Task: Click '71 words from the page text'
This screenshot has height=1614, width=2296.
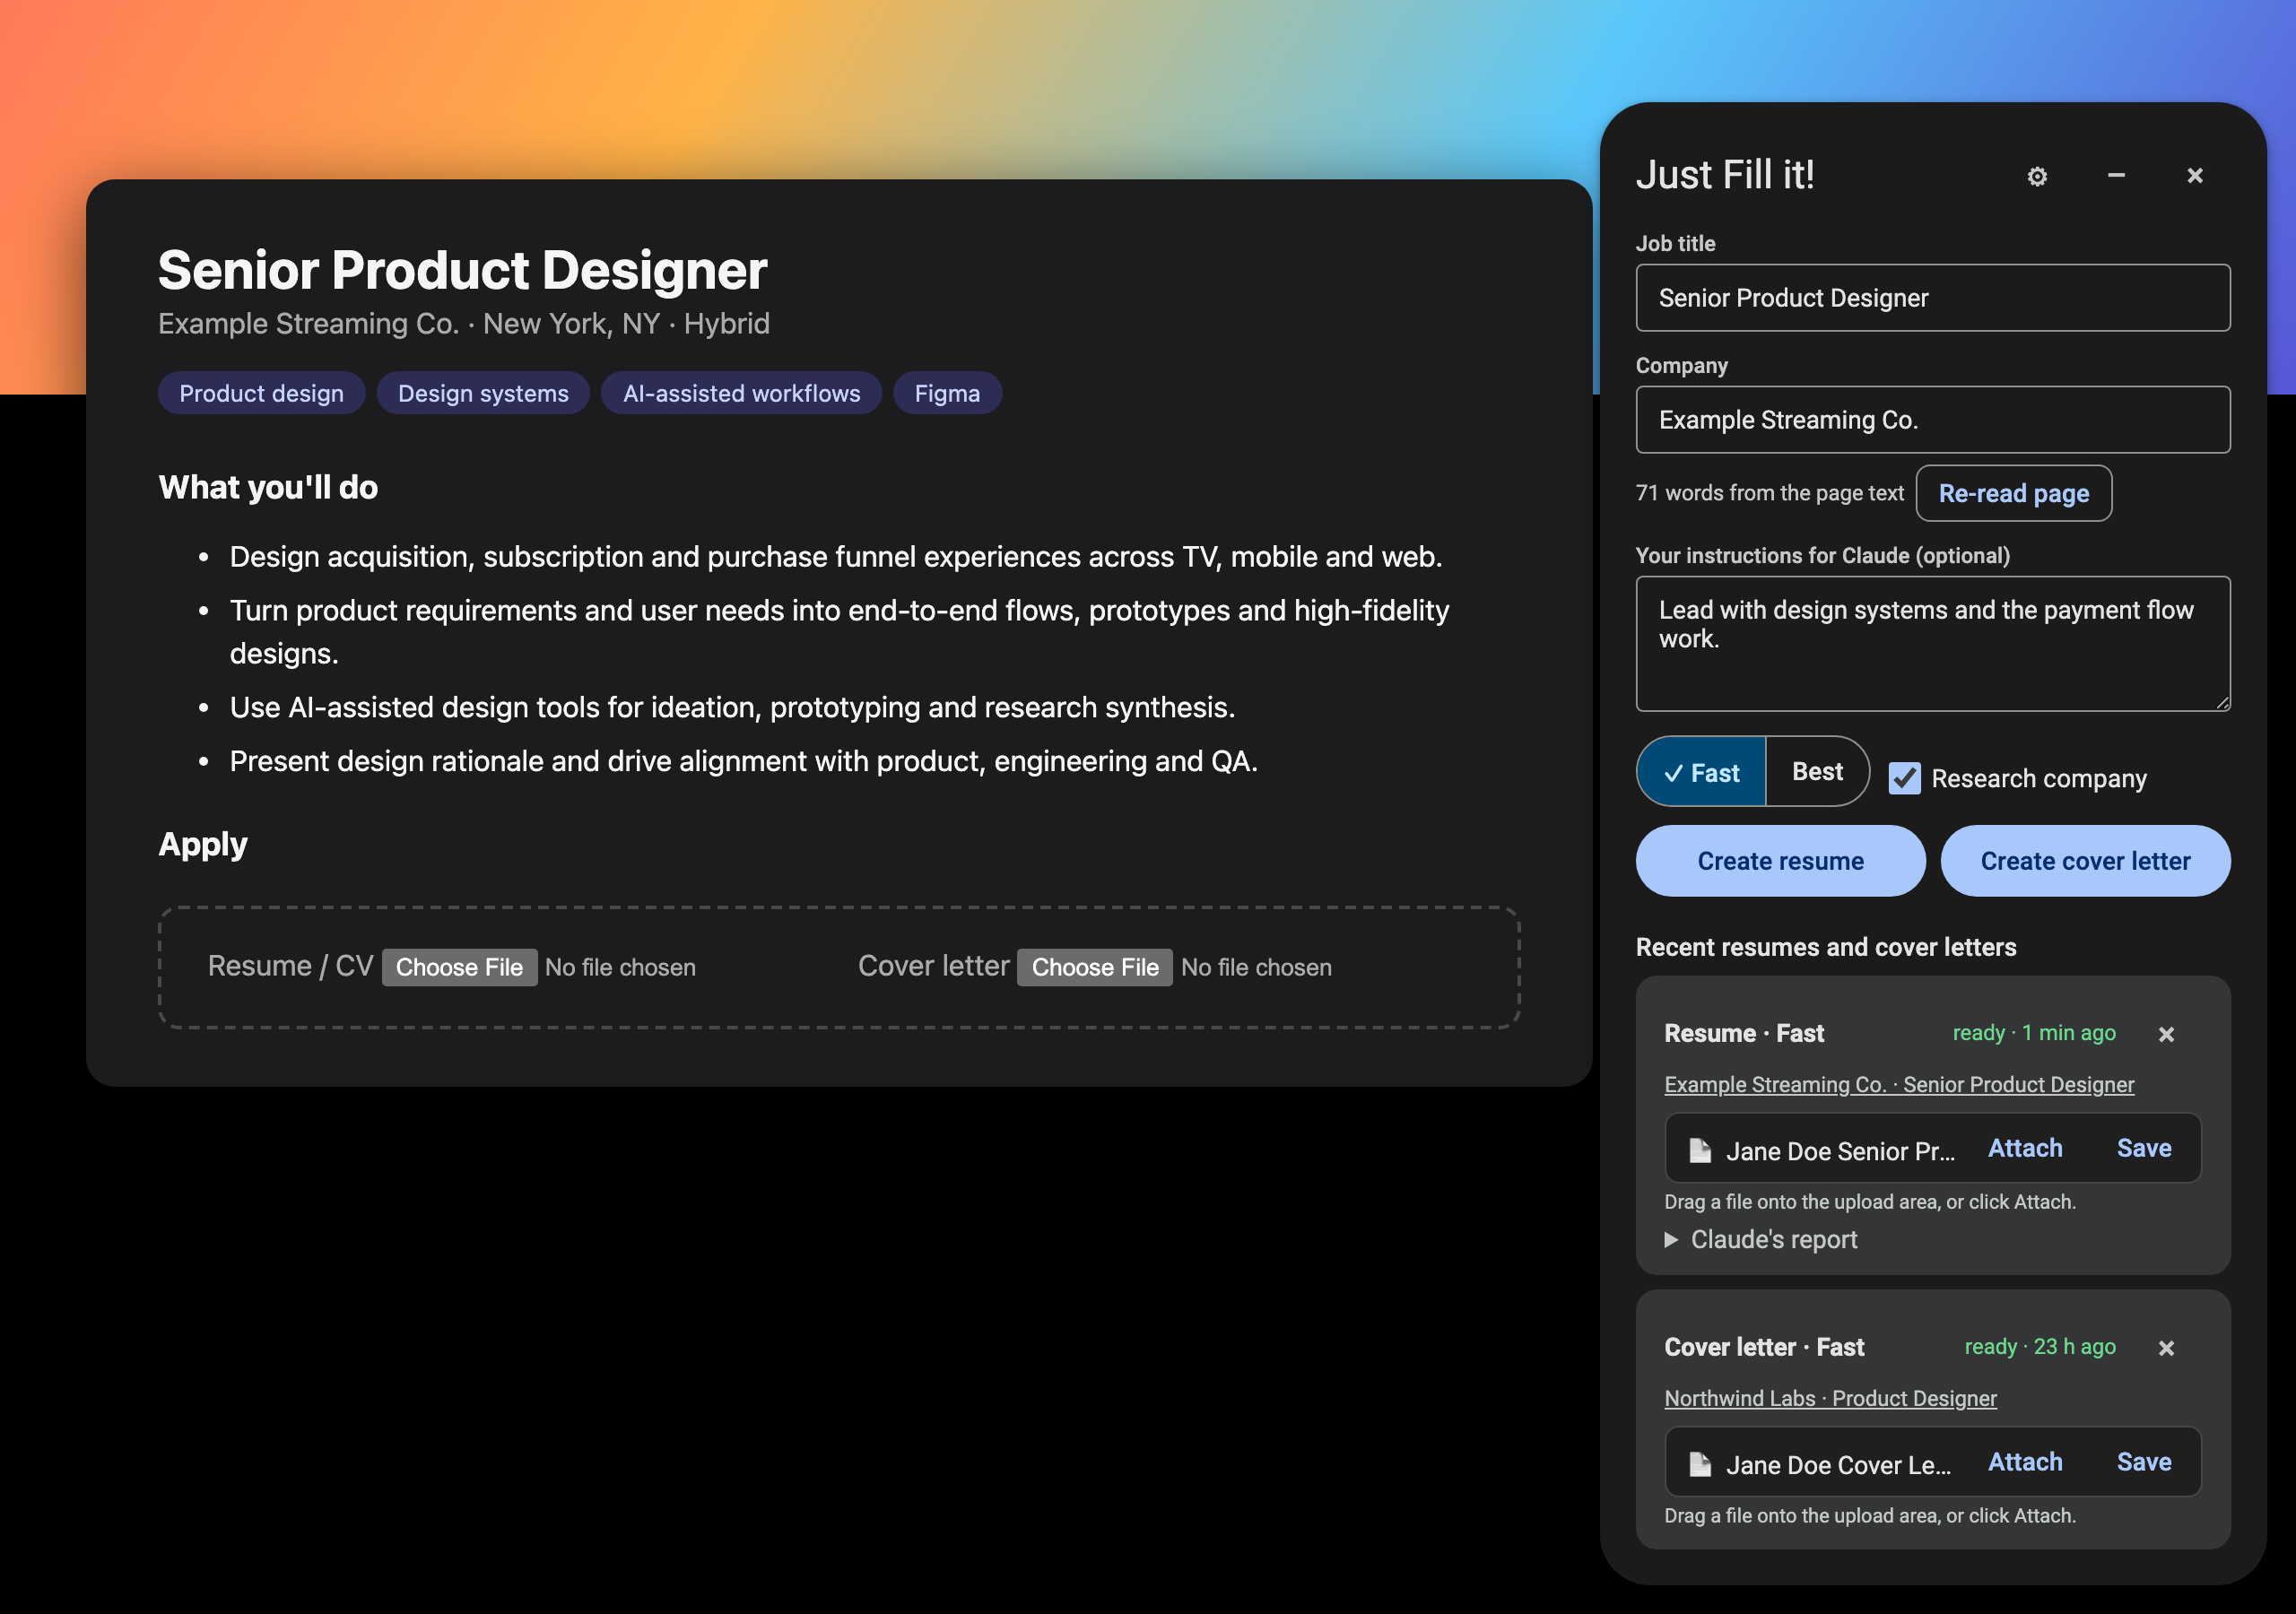Action: pyautogui.click(x=1770, y=493)
